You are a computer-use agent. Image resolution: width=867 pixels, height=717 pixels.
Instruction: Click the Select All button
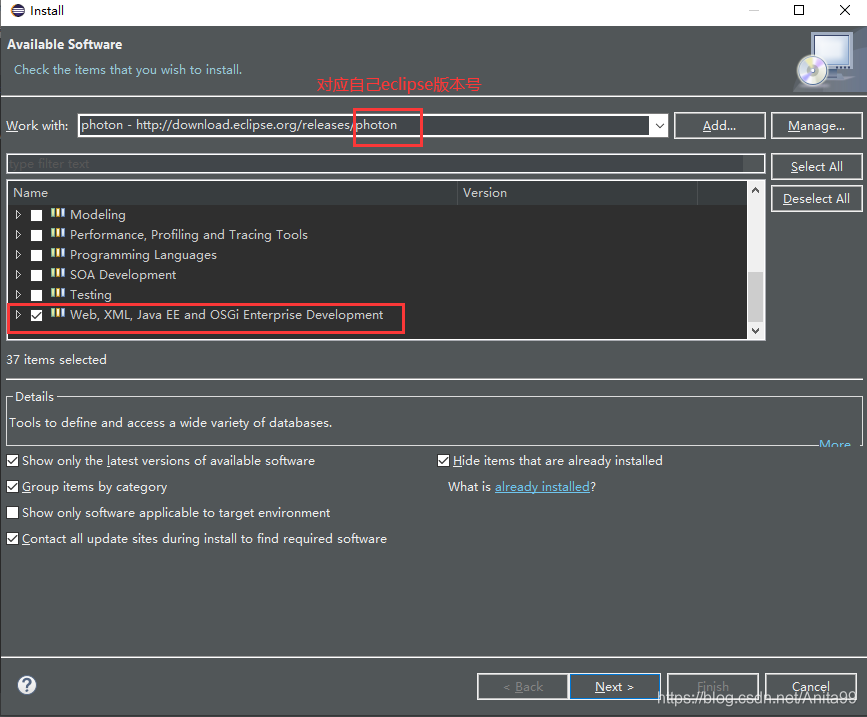pos(816,166)
